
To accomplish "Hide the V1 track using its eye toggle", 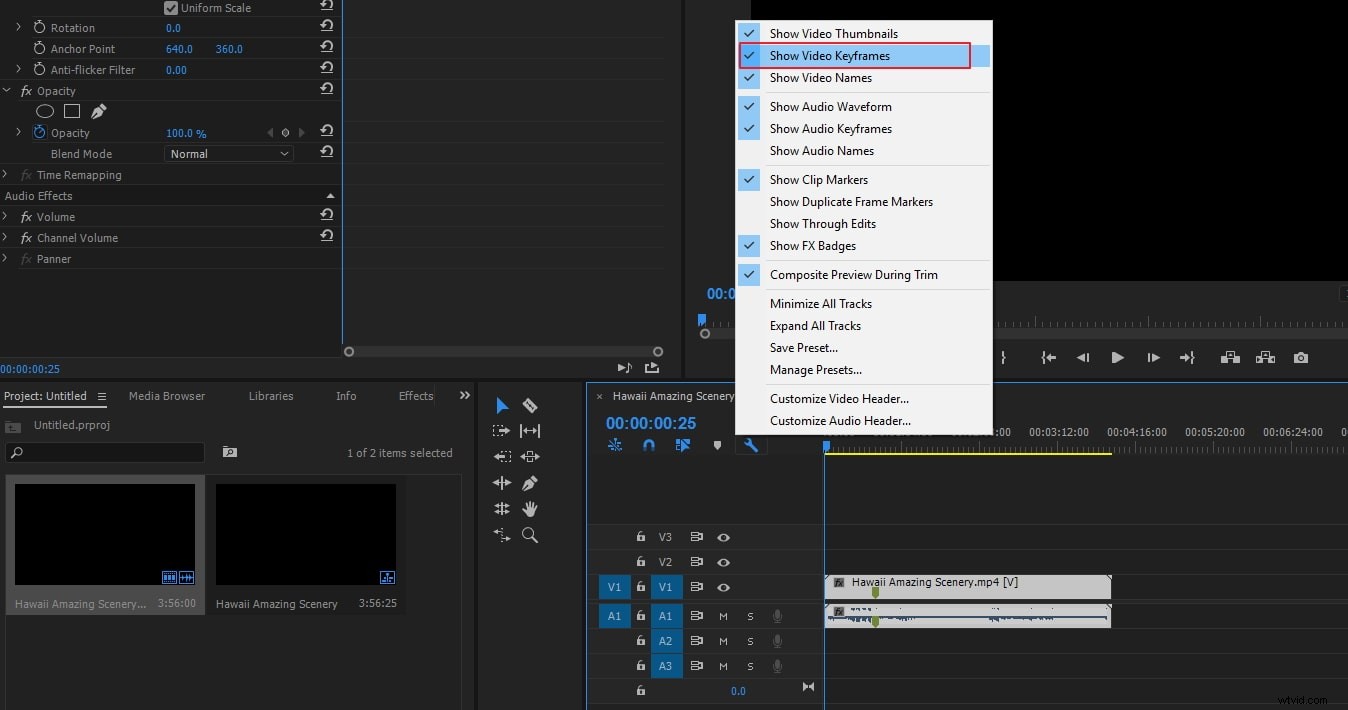I will [723, 587].
